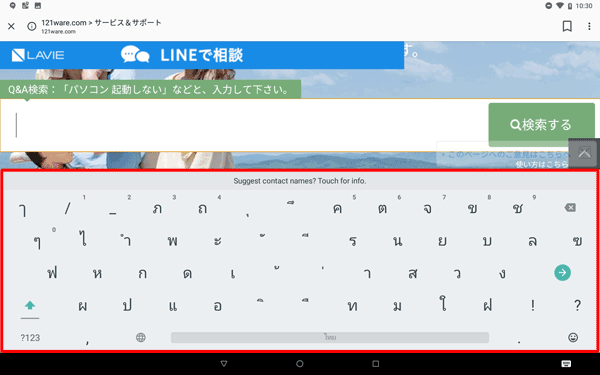The height and width of the screenshot is (375, 600).
Task: Tap the green enter arrow key
Action: pos(562,272)
